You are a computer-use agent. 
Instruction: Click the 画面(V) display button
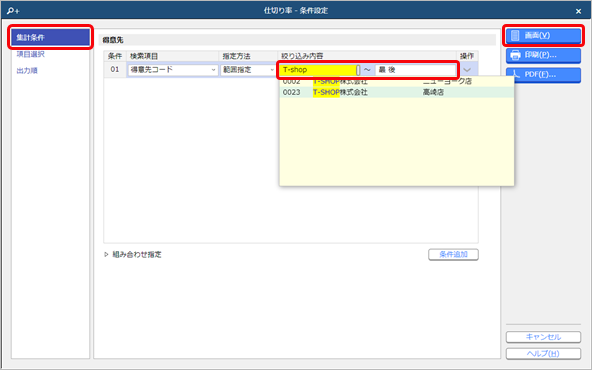tap(543, 35)
